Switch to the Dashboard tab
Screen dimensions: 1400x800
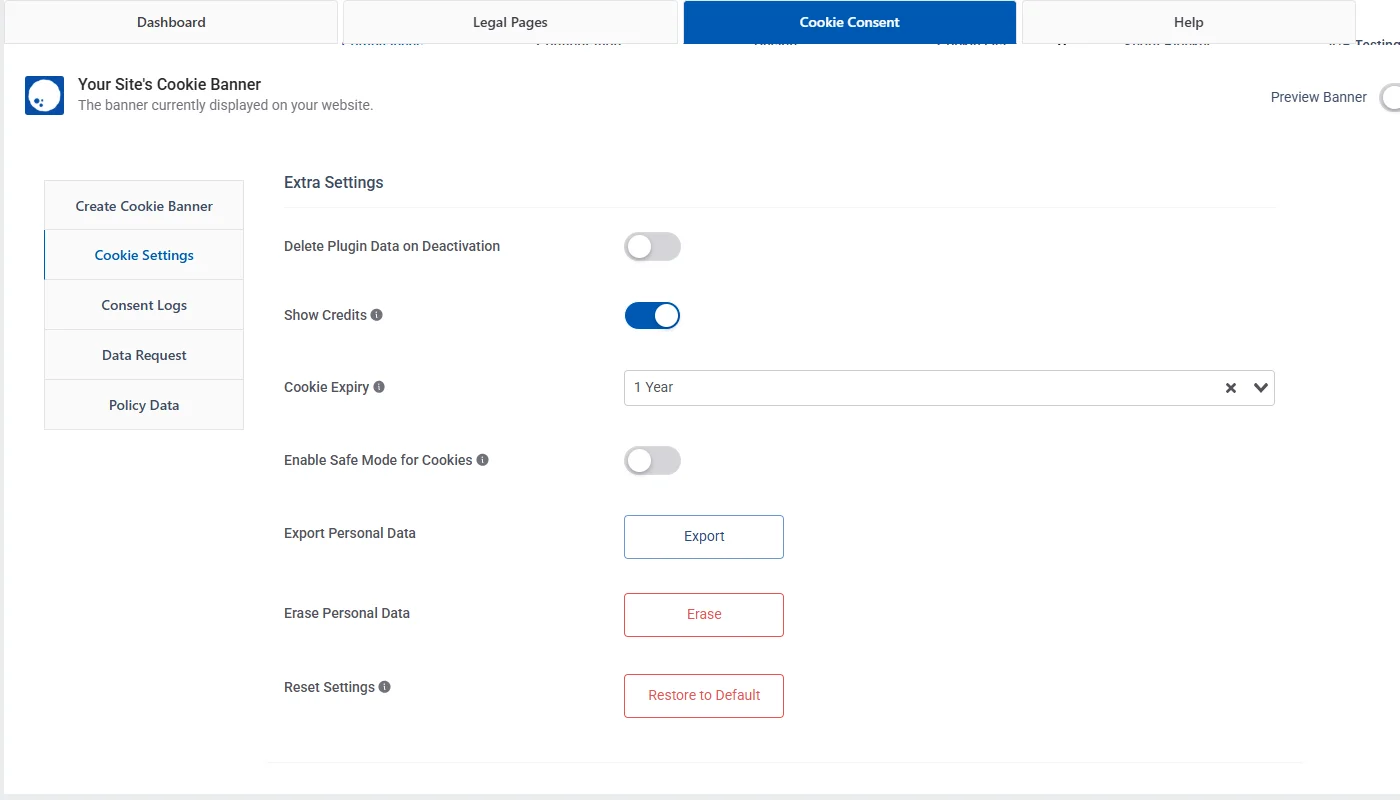[171, 22]
